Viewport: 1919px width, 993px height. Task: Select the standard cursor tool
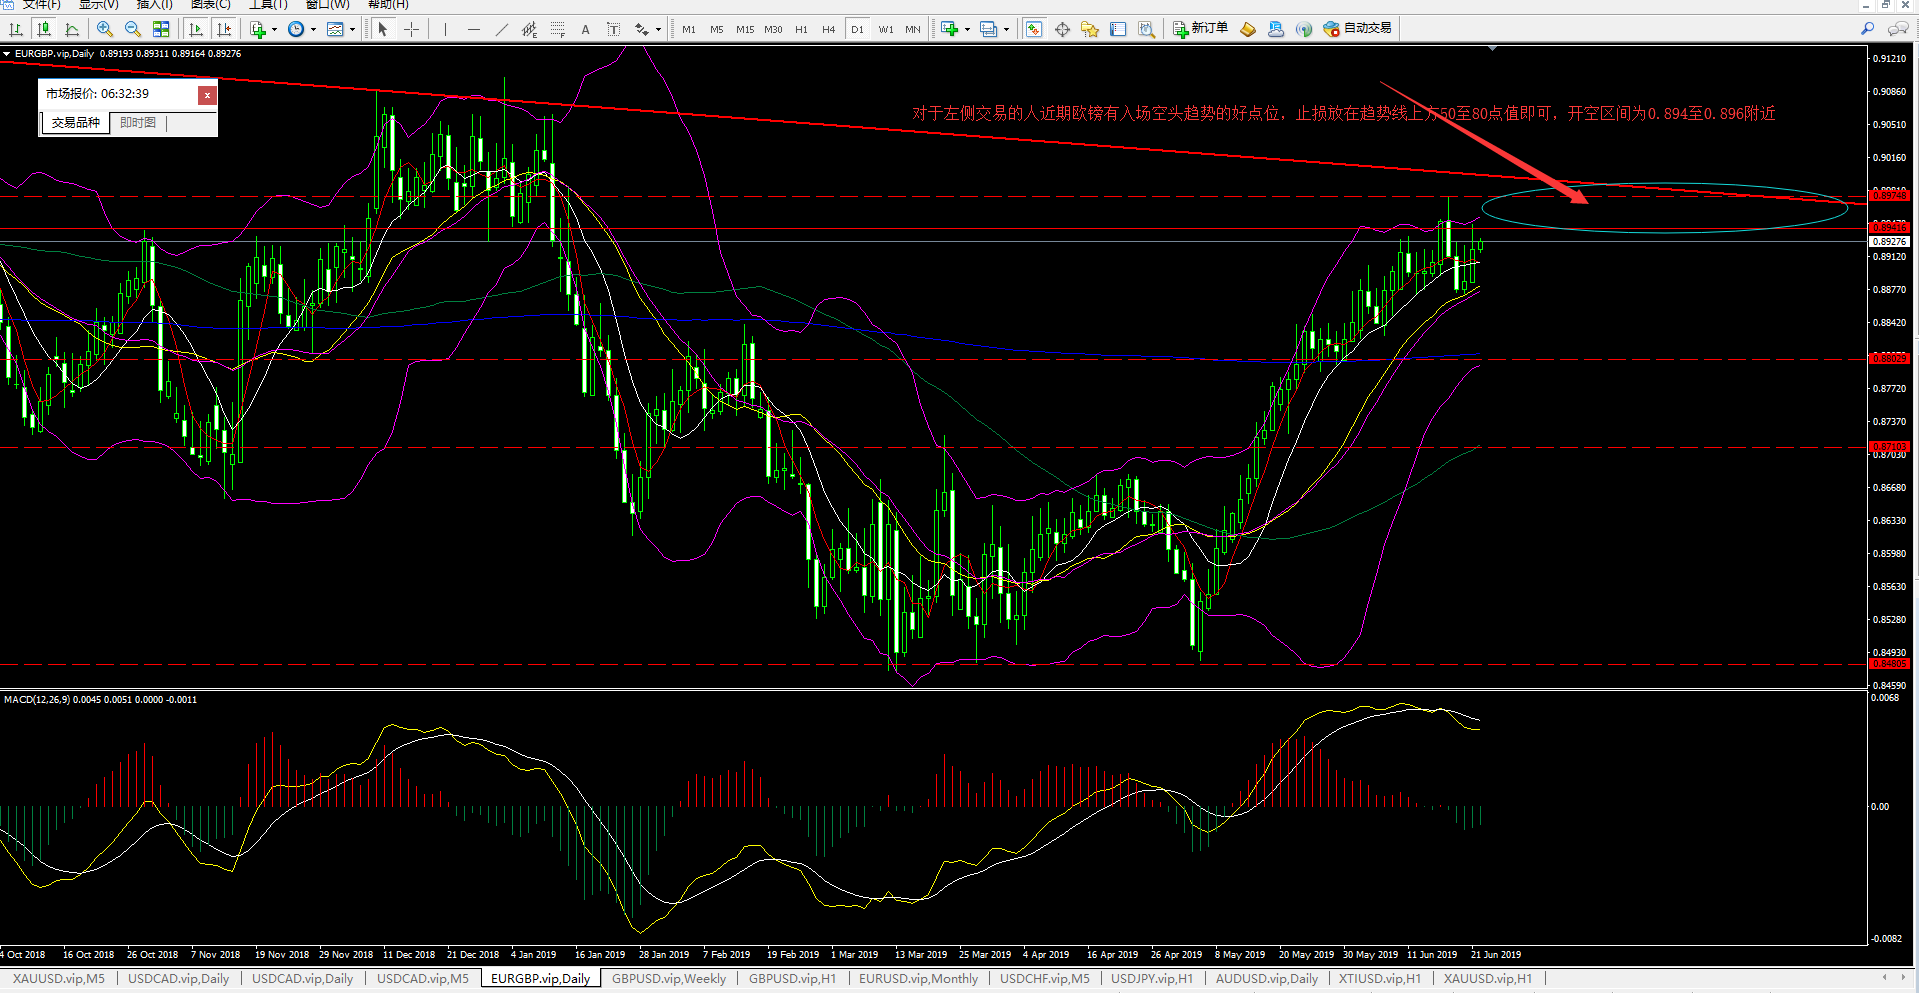pos(383,29)
